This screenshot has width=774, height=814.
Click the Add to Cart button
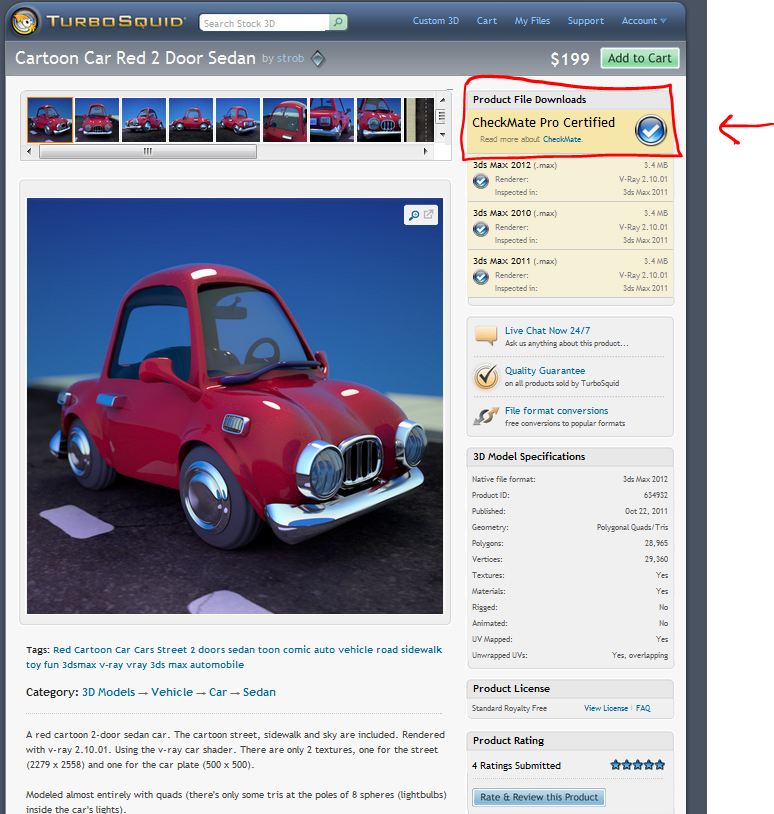tap(639, 58)
